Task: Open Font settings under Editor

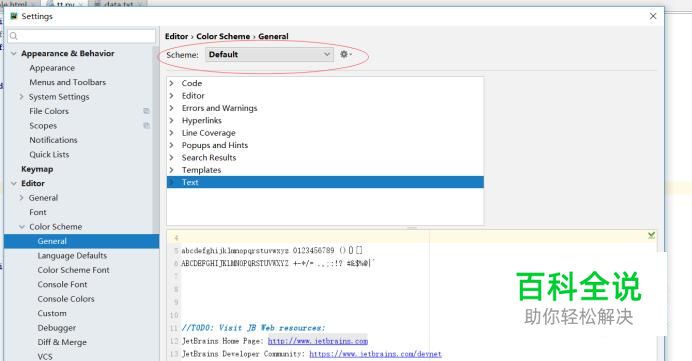Action: [x=38, y=212]
